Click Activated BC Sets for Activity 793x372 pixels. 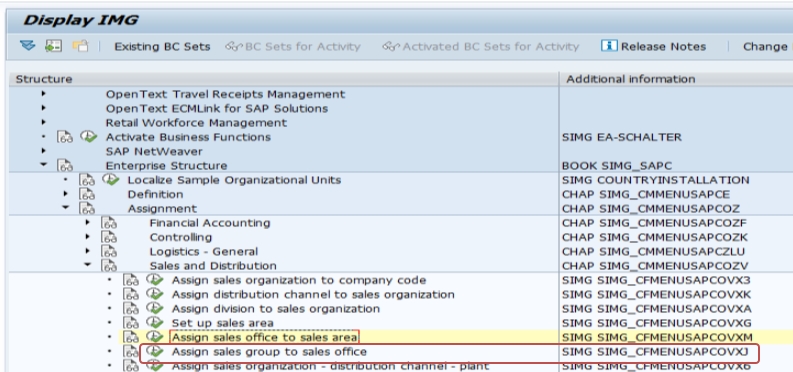[480, 46]
